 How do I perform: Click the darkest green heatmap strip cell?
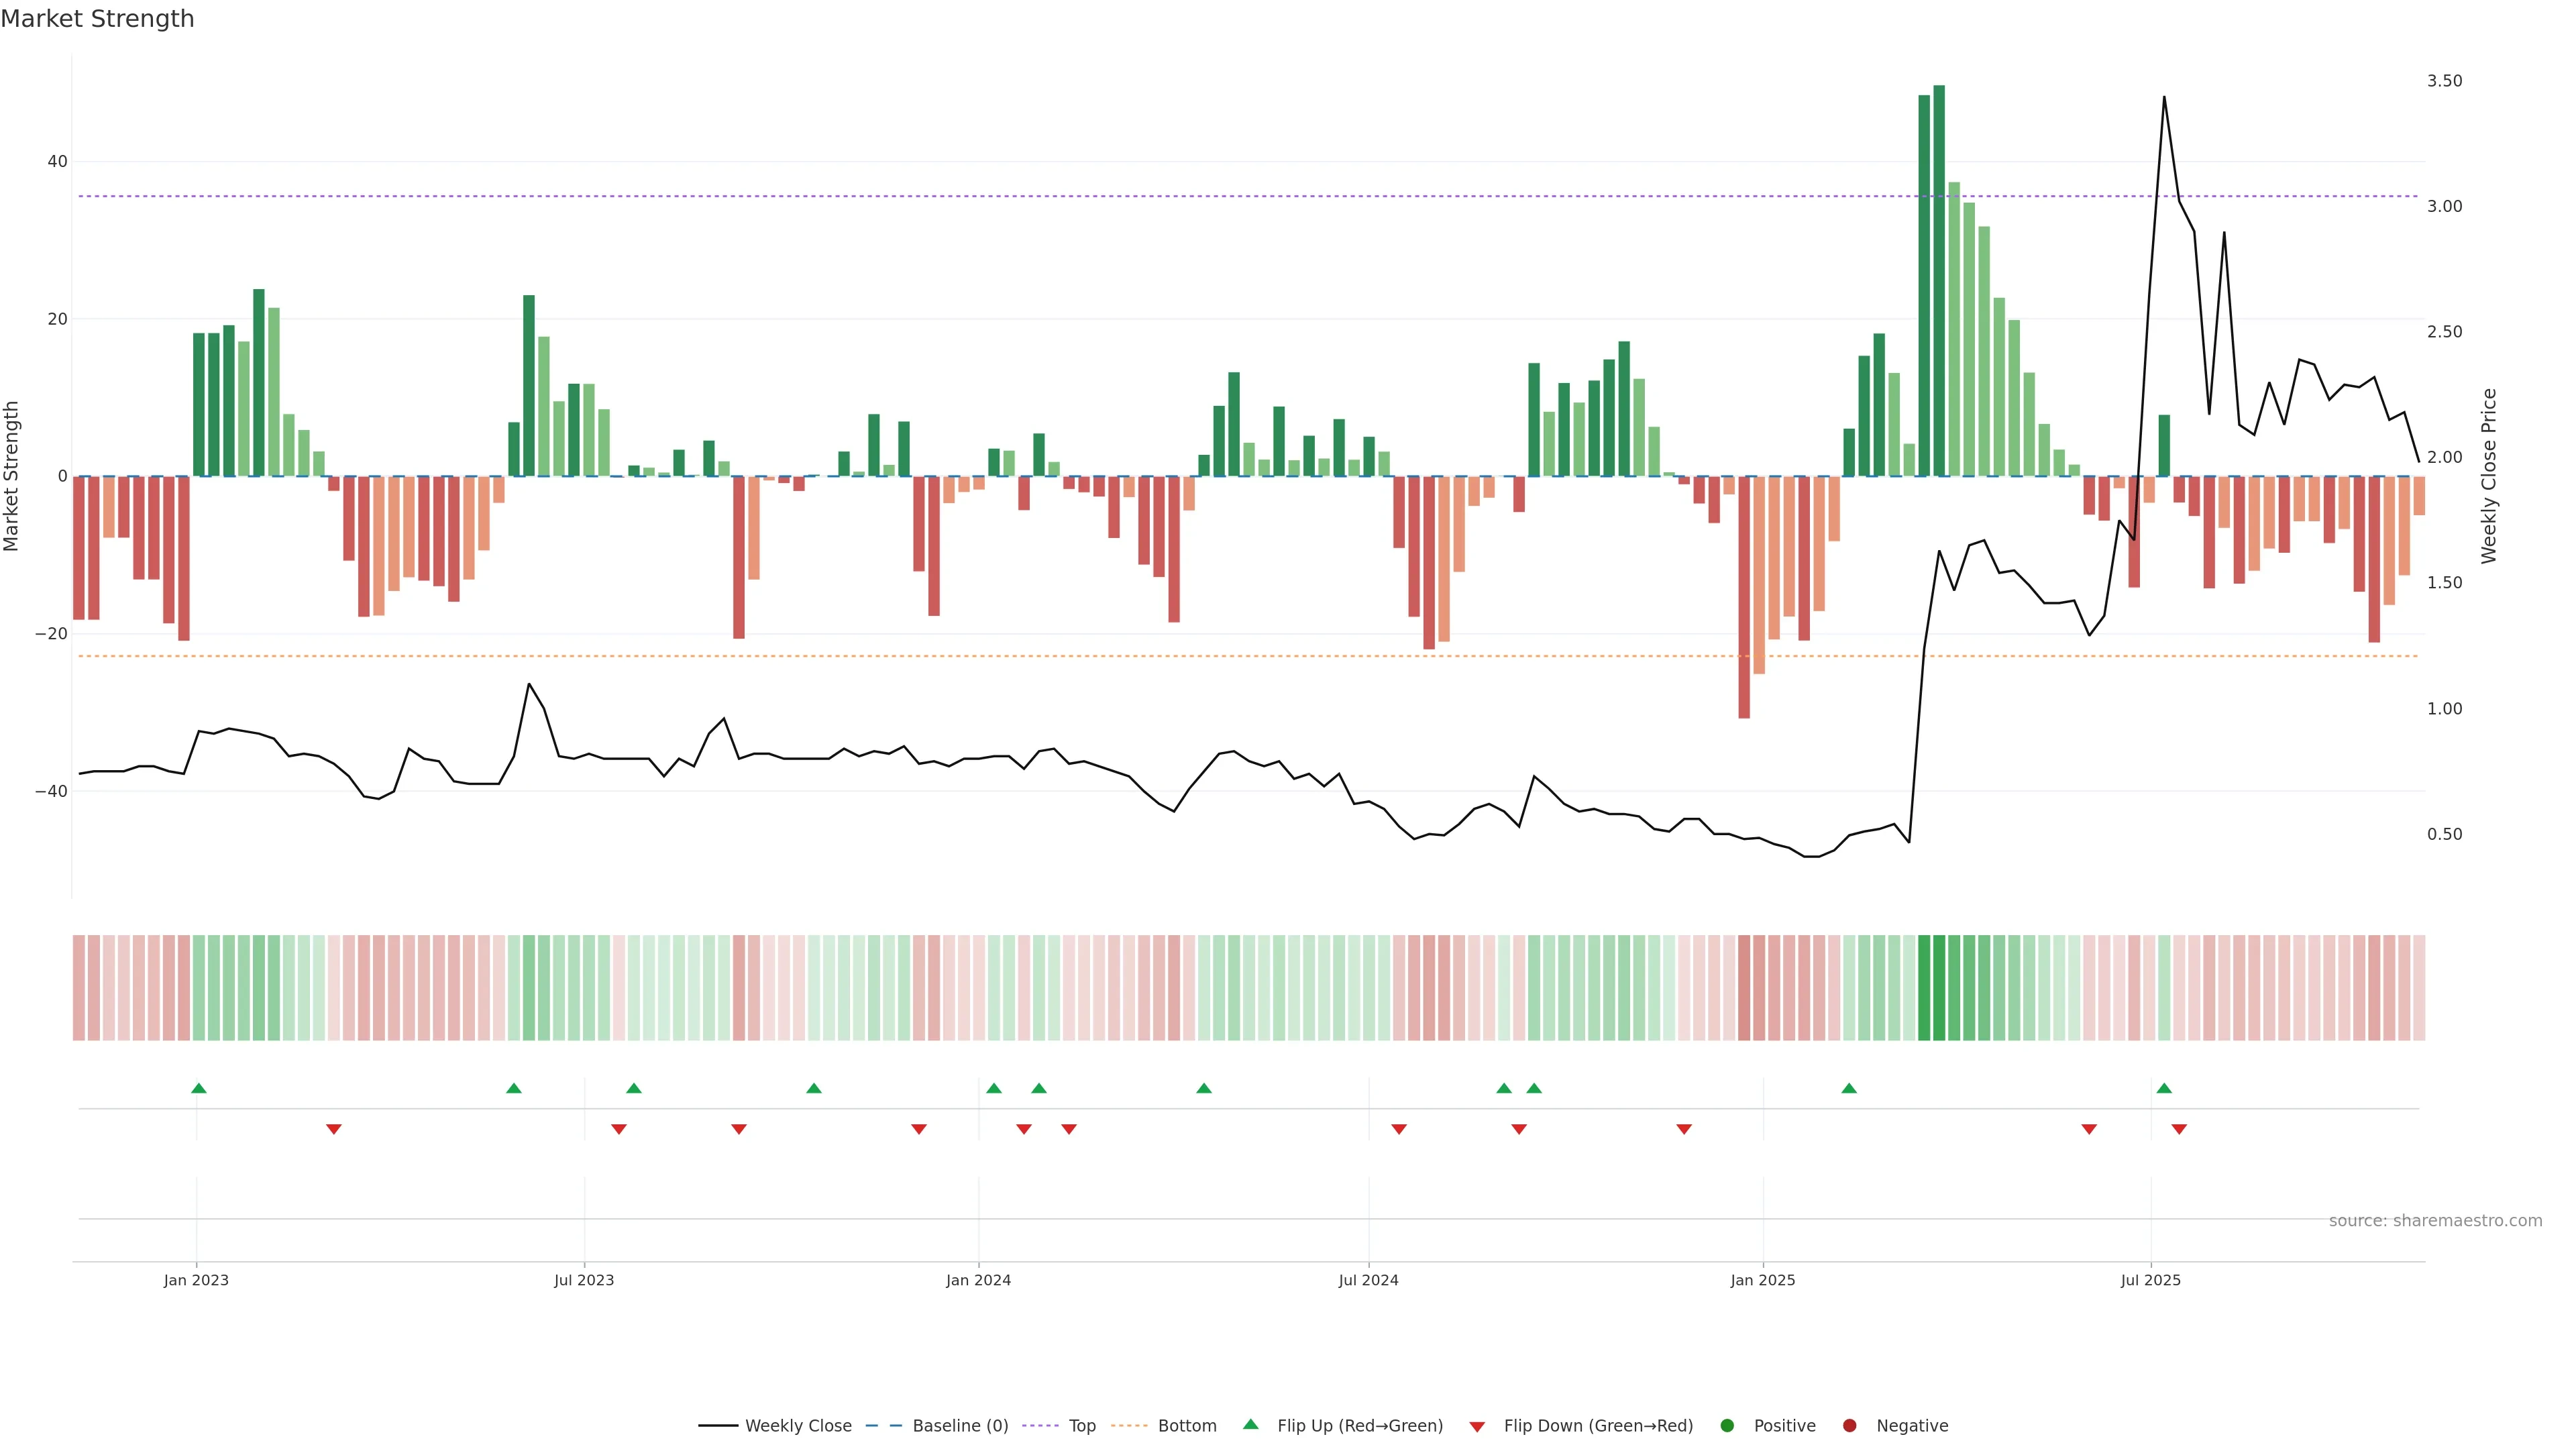click(1939, 988)
